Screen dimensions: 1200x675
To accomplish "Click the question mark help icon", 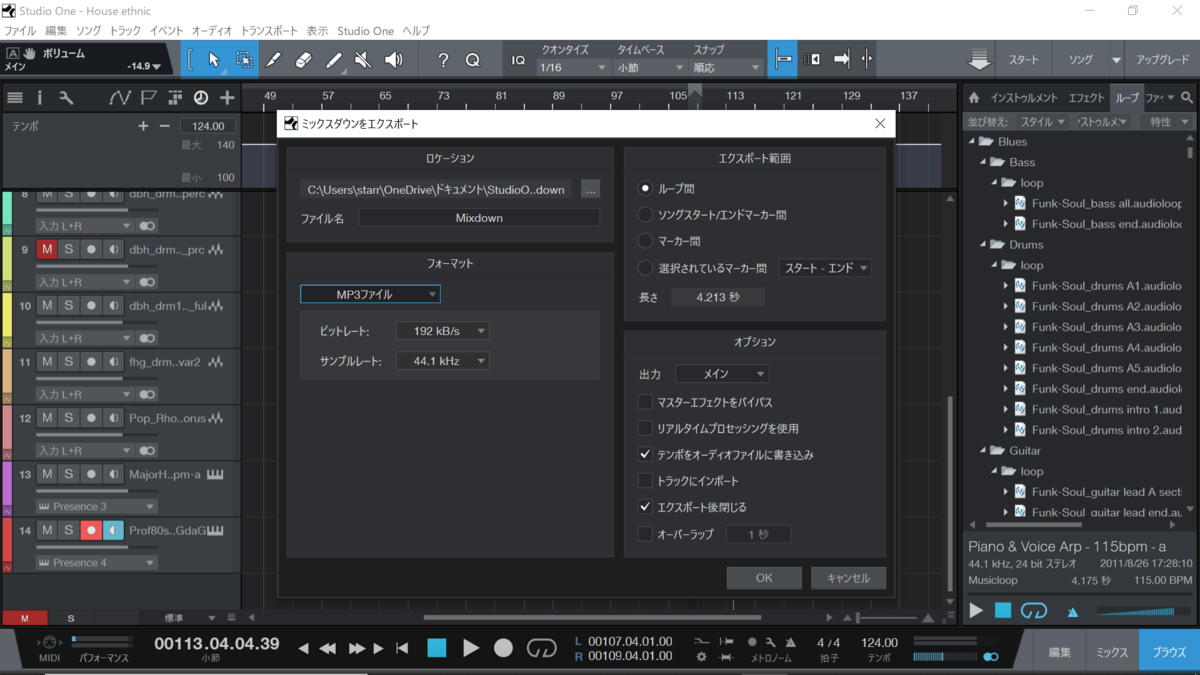I will click(443, 60).
